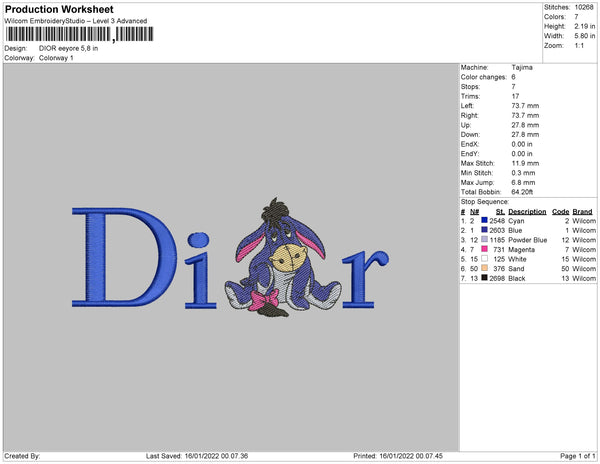Click the Cyan color swatch in stop sequence
600x464 pixels.
tap(484, 220)
